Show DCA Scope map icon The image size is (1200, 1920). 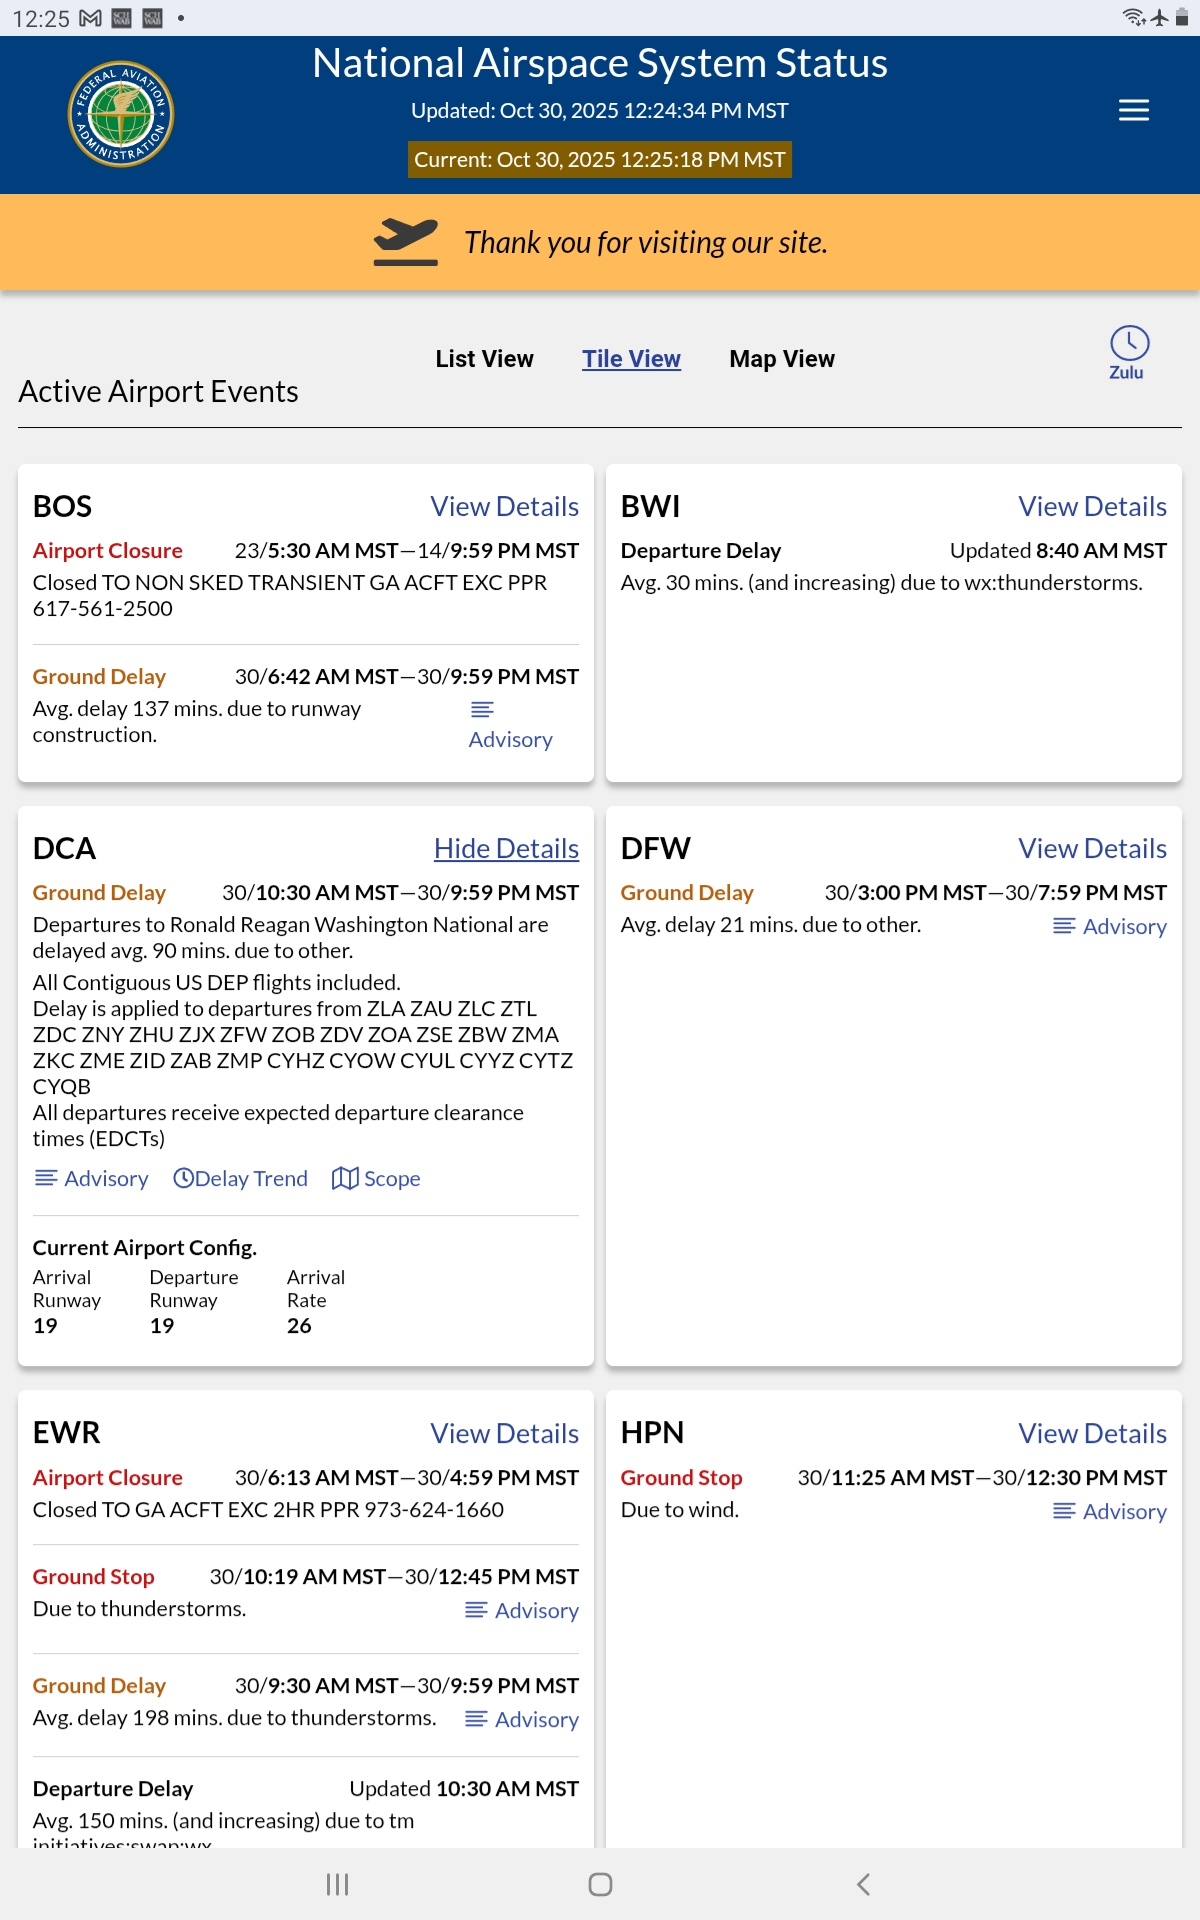click(x=345, y=1178)
